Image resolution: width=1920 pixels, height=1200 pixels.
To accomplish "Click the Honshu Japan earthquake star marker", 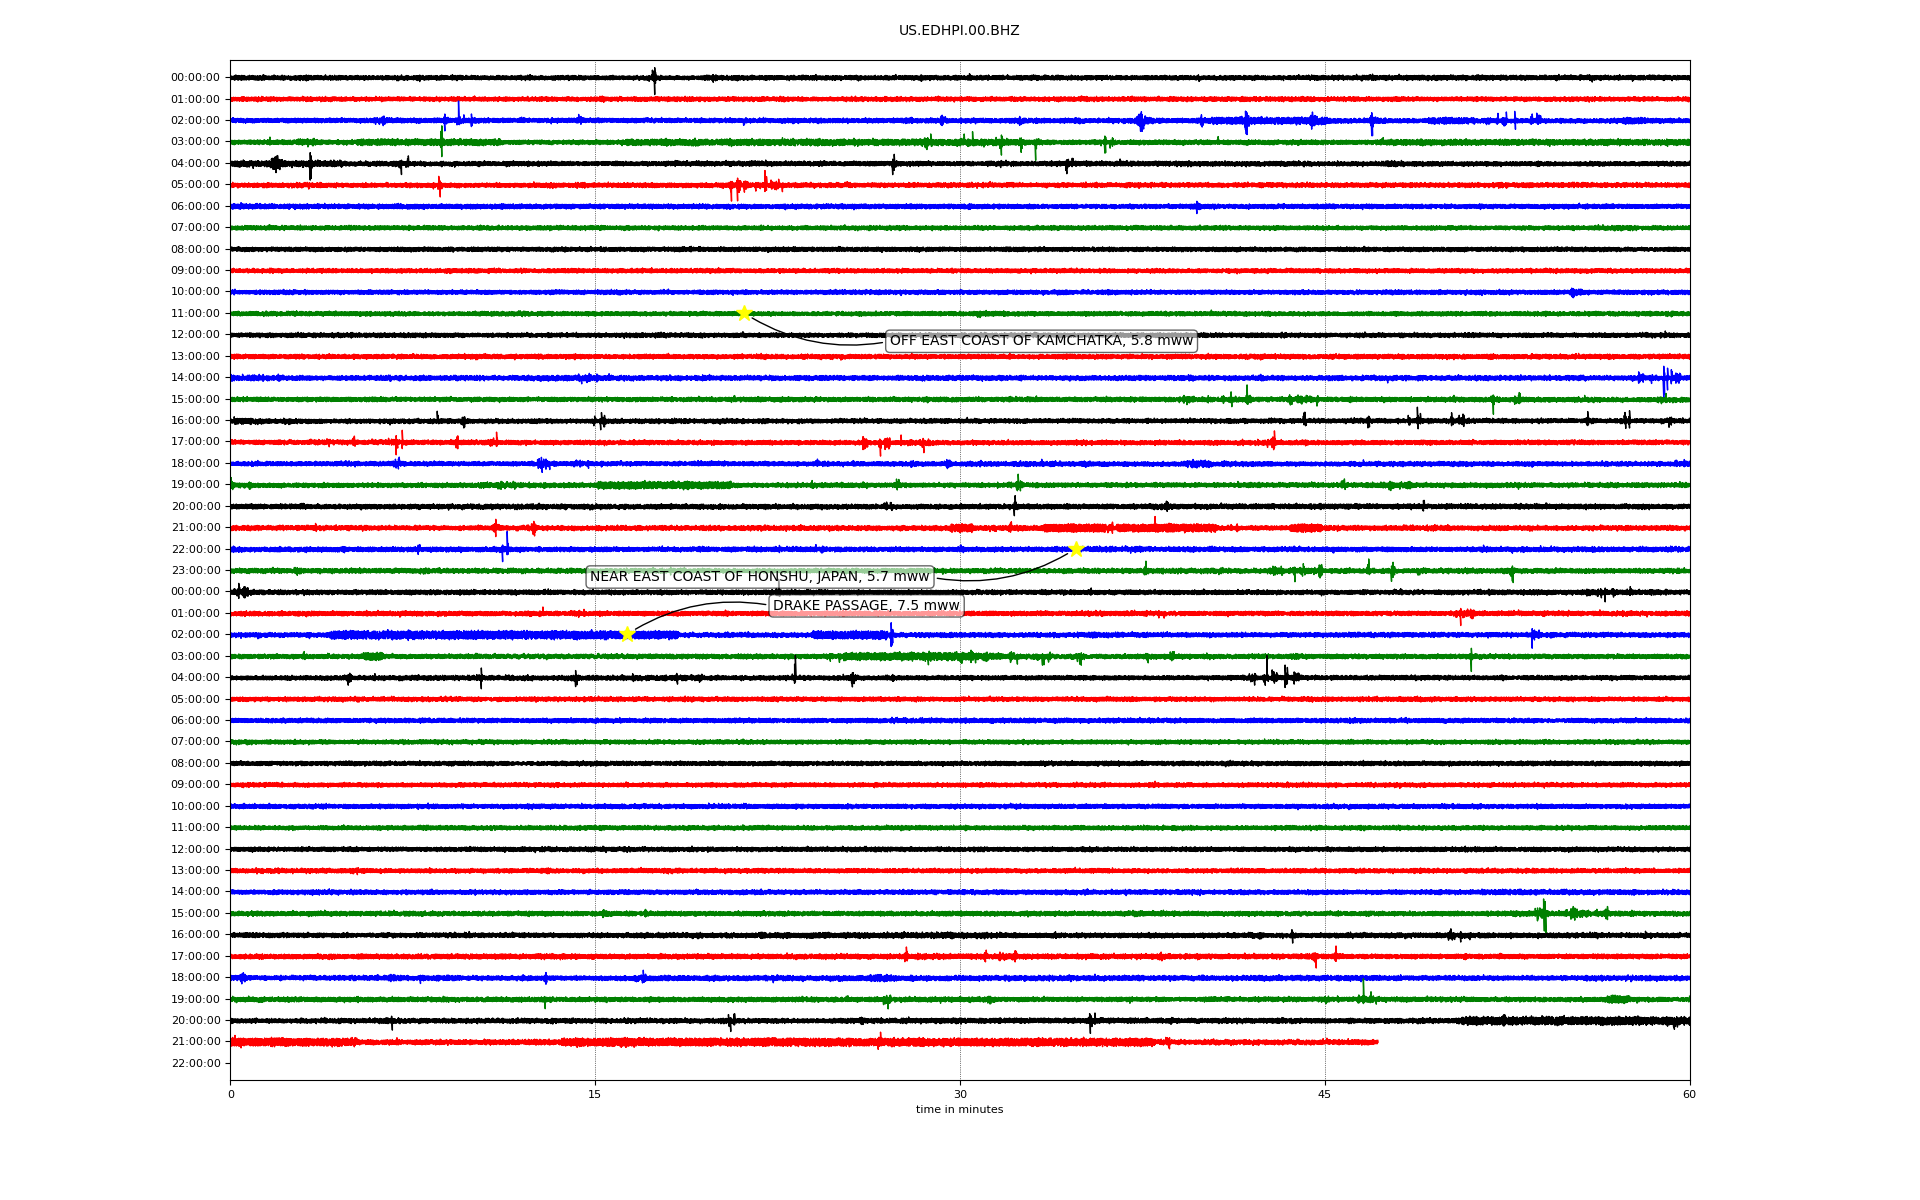I will (1076, 549).
